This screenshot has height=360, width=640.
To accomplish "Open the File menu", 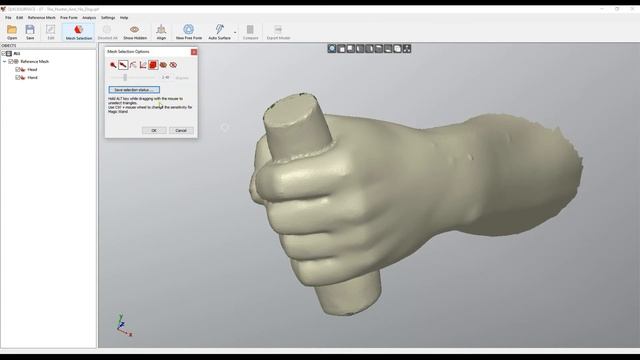I will pyautogui.click(x=8, y=18).
